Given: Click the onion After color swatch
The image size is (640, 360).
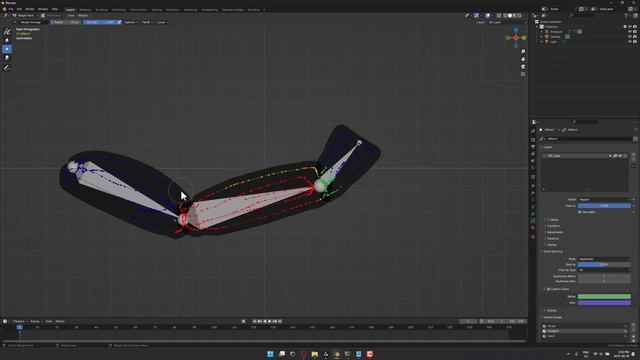Looking at the screenshot, I should click(604, 302).
